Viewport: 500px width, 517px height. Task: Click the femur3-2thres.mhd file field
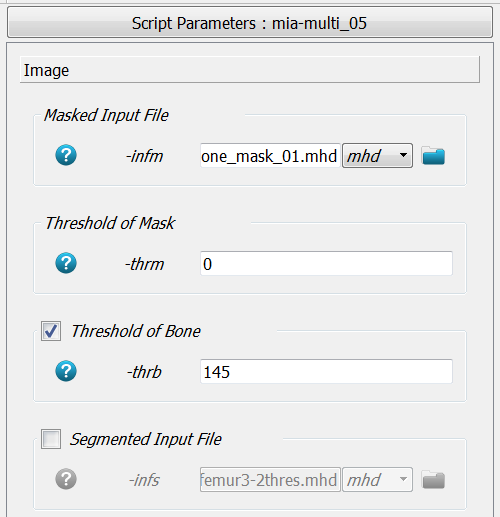pos(270,480)
